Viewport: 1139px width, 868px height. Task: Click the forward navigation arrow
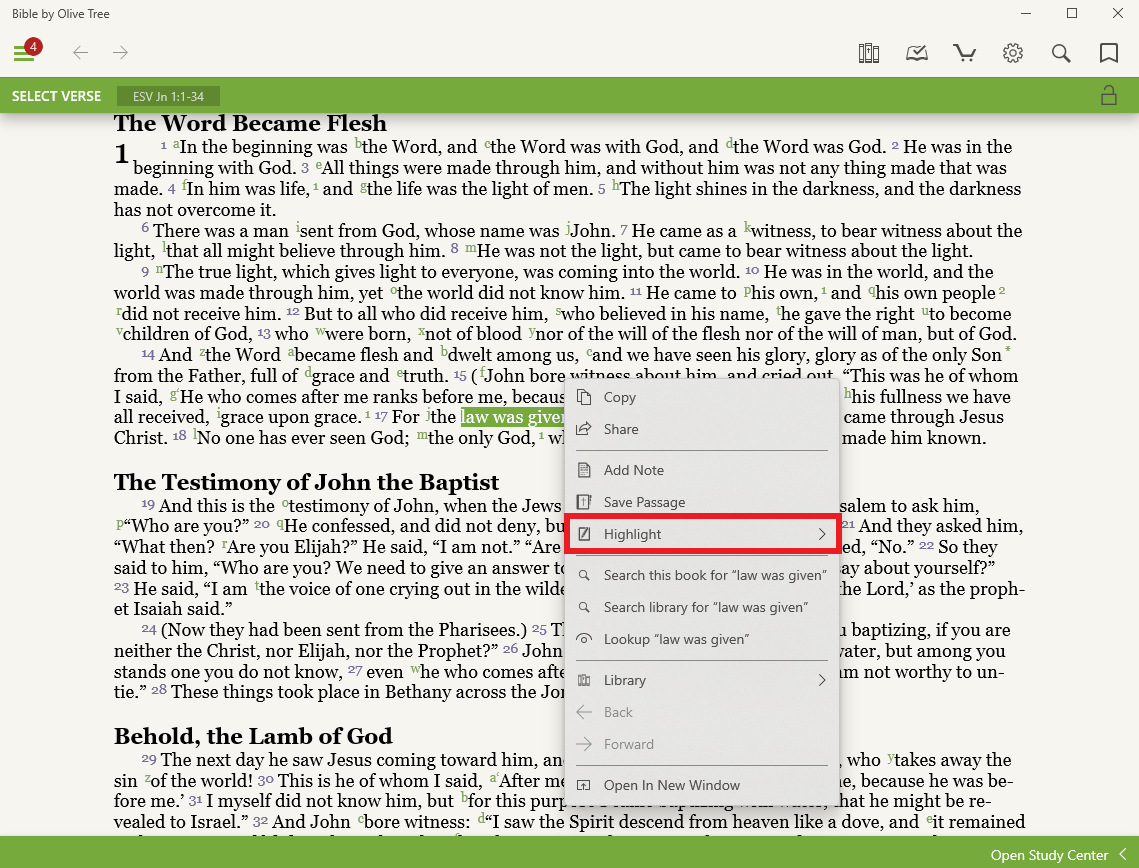120,53
